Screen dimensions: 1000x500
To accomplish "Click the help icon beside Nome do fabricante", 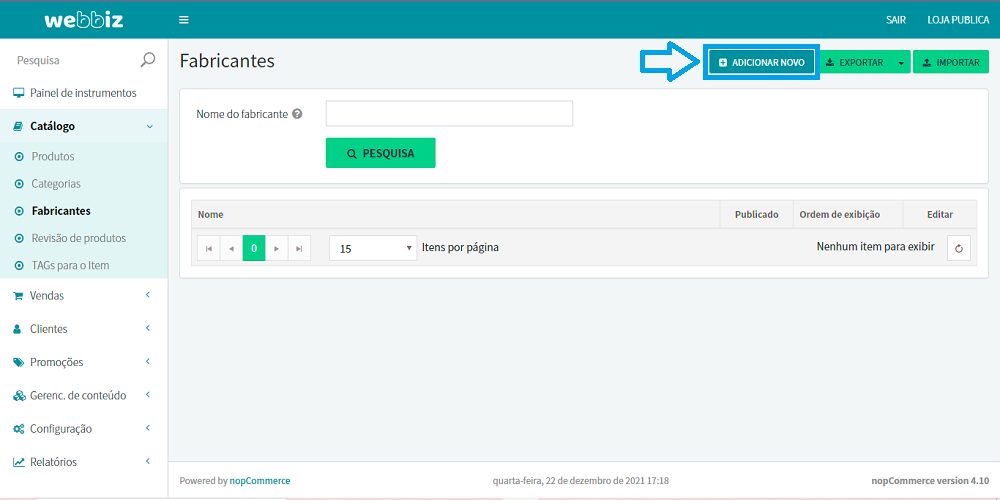I will click(297, 114).
